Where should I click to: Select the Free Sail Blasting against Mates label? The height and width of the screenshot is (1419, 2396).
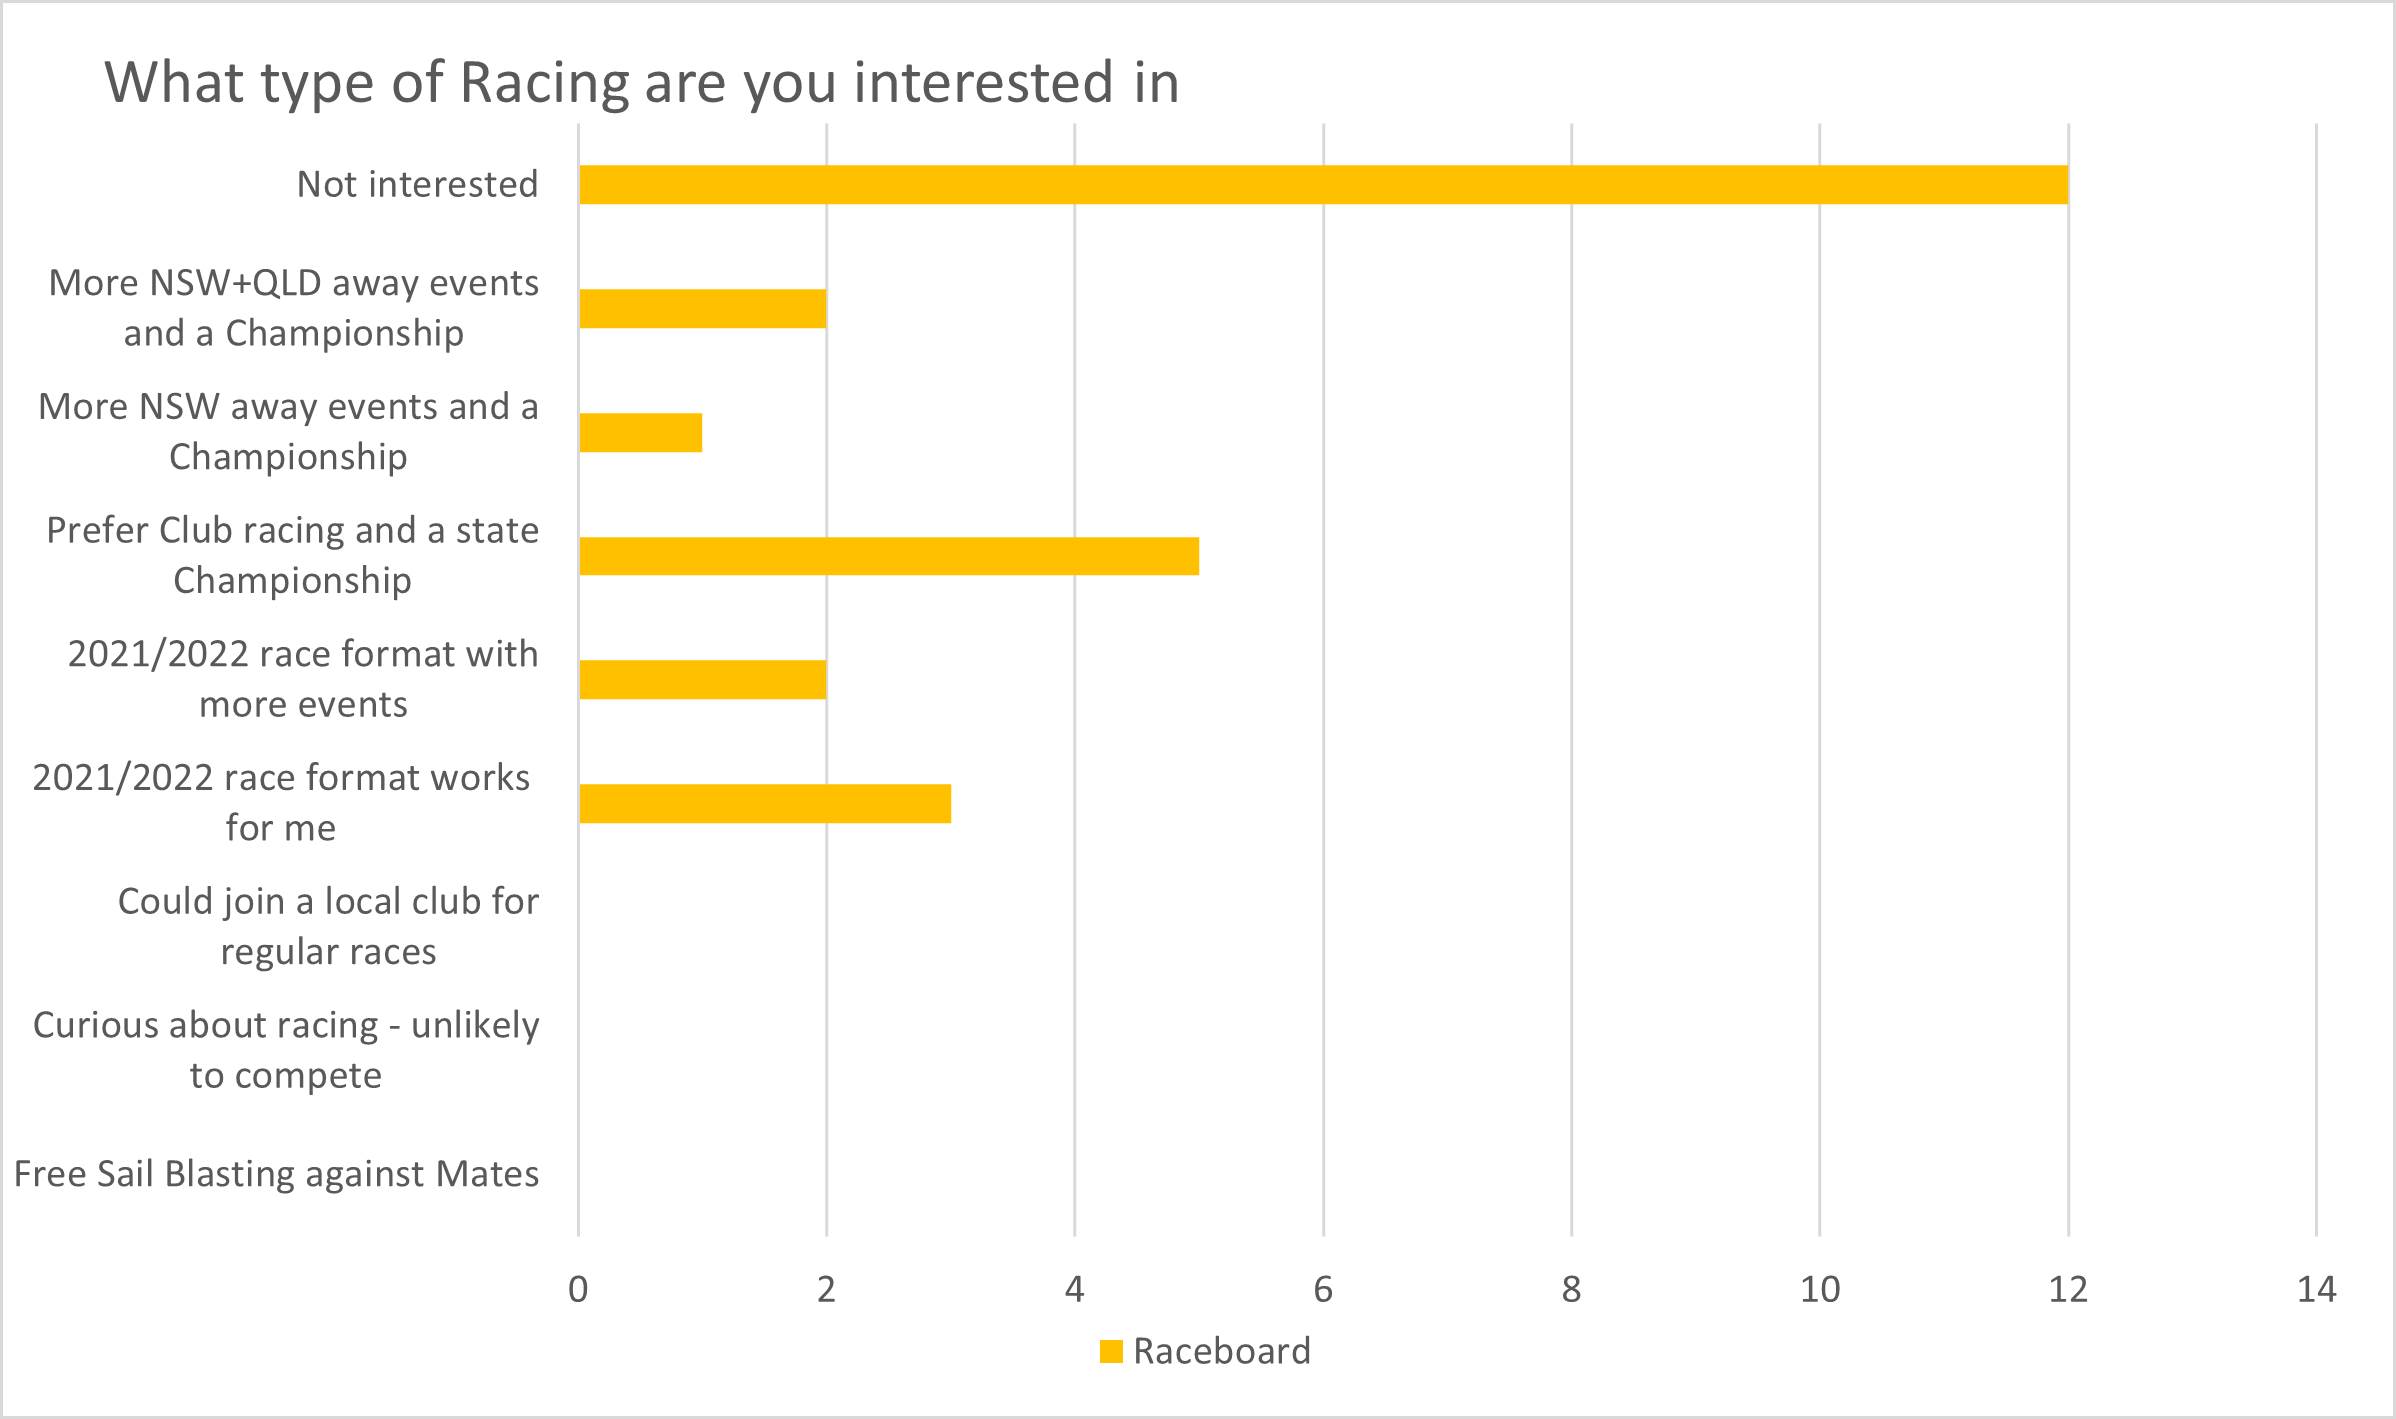coord(276,1174)
